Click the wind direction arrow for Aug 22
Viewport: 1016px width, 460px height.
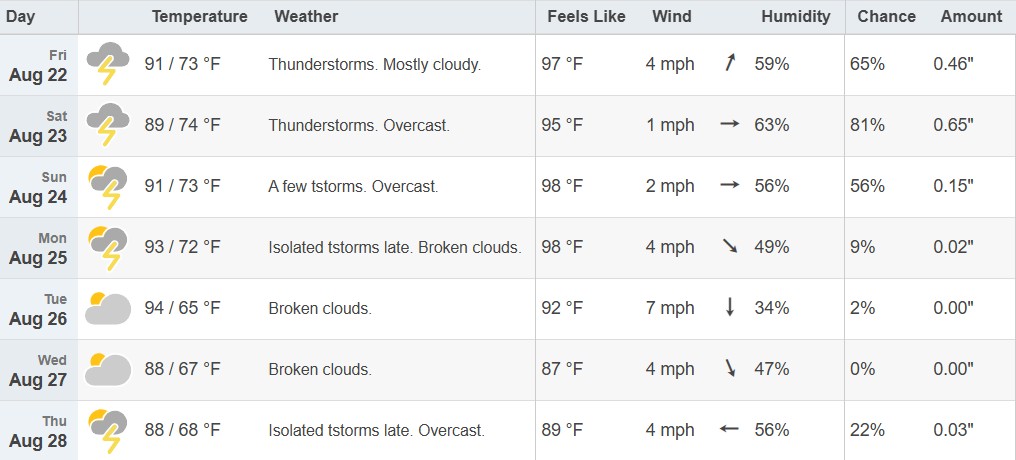click(x=730, y=63)
